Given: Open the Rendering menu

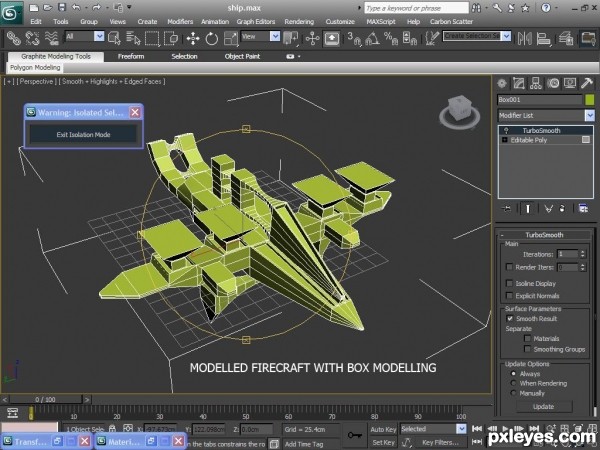Looking at the screenshot, I should [x=299, y=21].
